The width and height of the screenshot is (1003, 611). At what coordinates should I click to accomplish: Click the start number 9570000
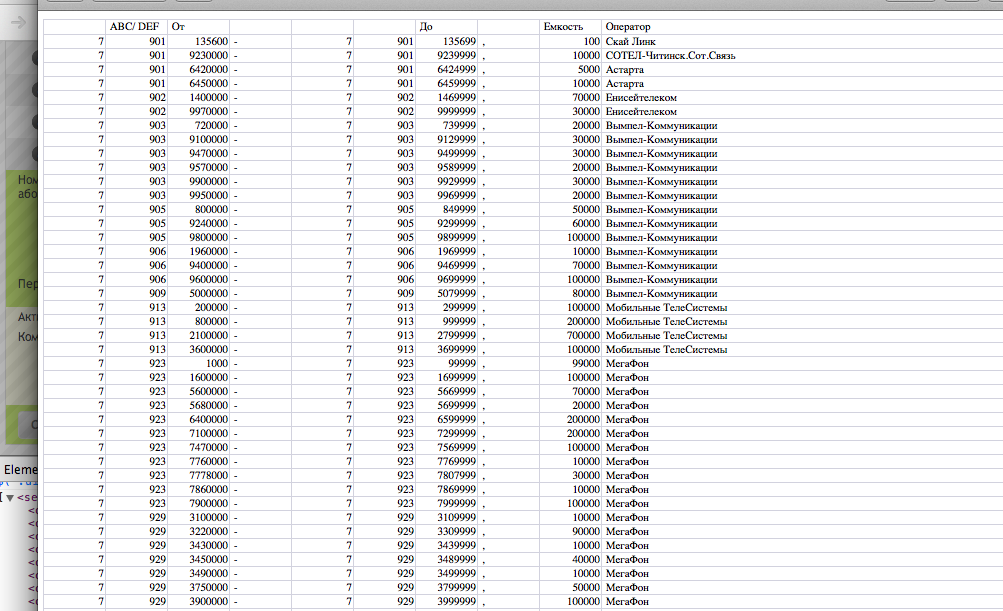point(208,168)
